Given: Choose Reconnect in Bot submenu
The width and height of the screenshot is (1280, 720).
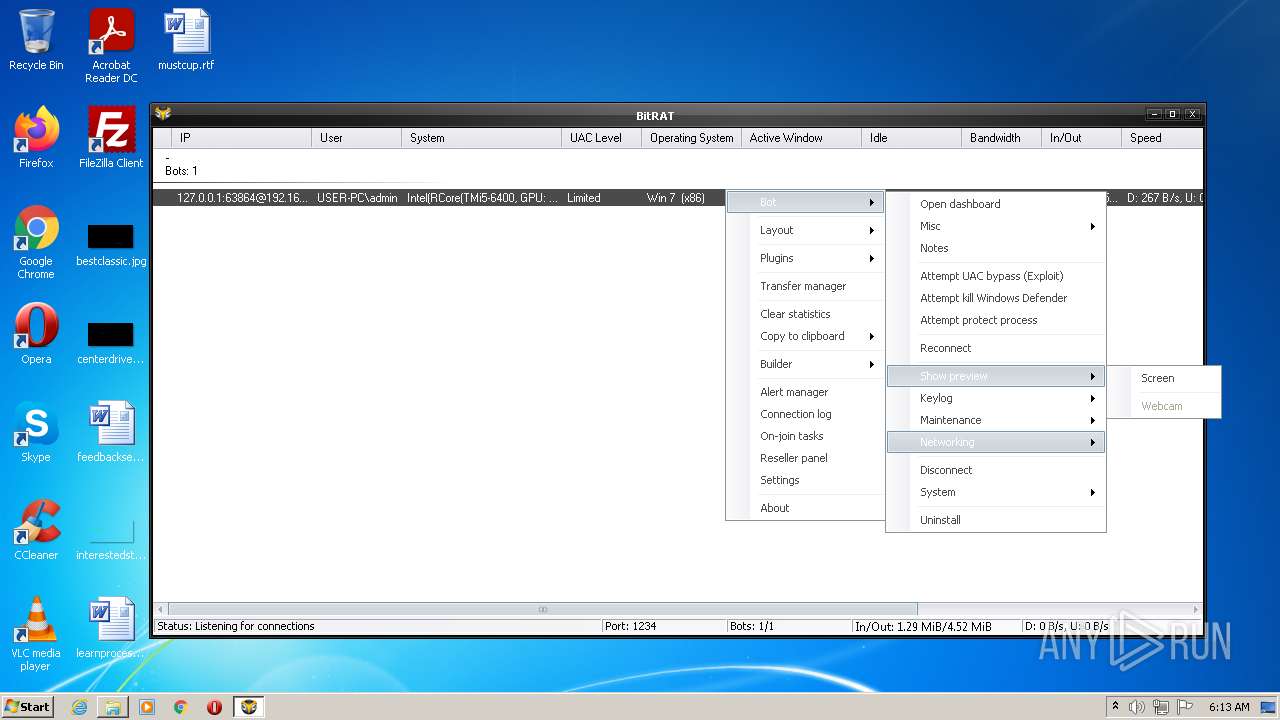Looking at the screenshot, I should pyautogui.click(x=996, y=348).
